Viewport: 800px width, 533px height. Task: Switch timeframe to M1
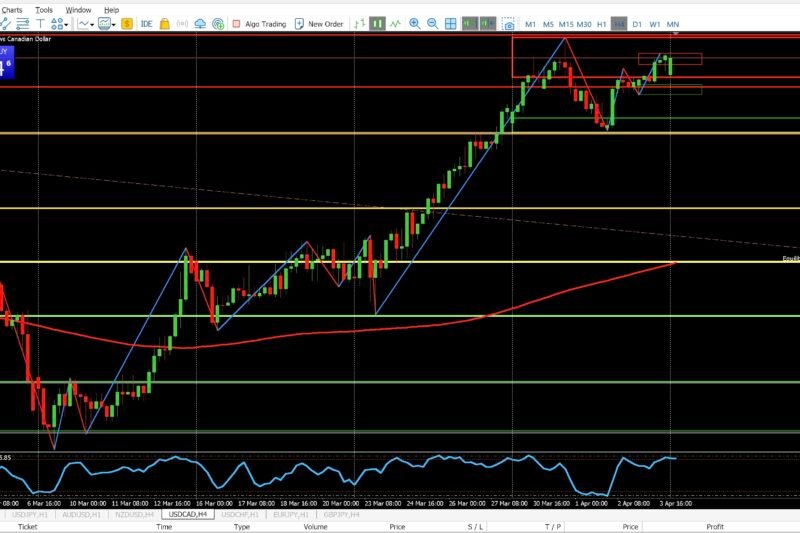point(531,24)
